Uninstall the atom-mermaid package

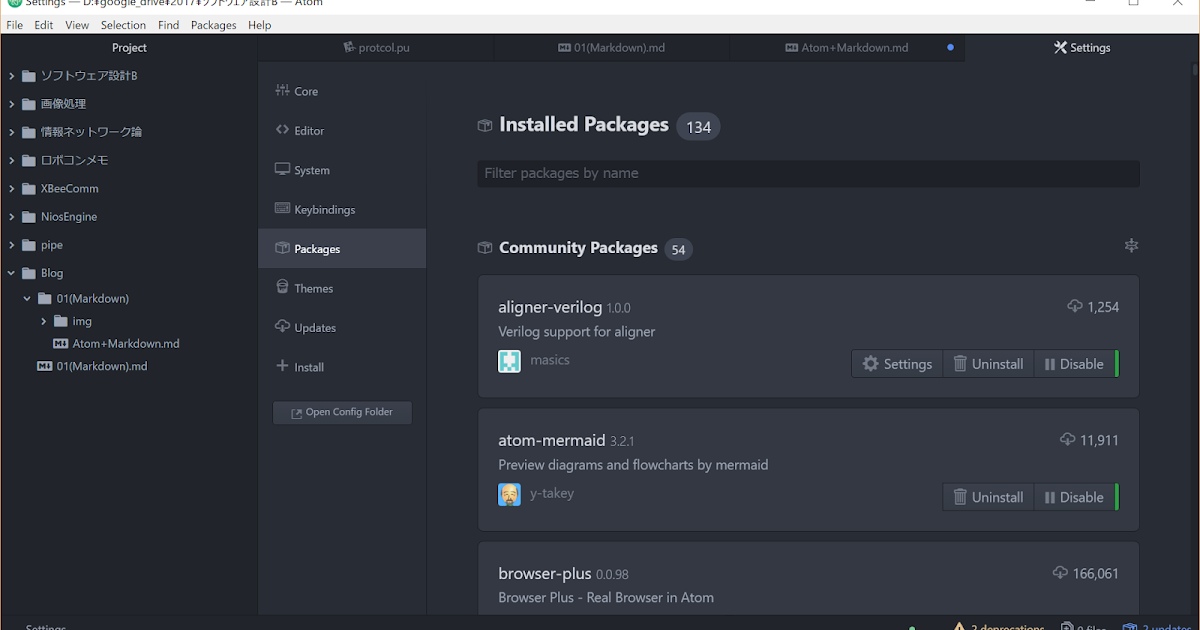click(988, 497)
